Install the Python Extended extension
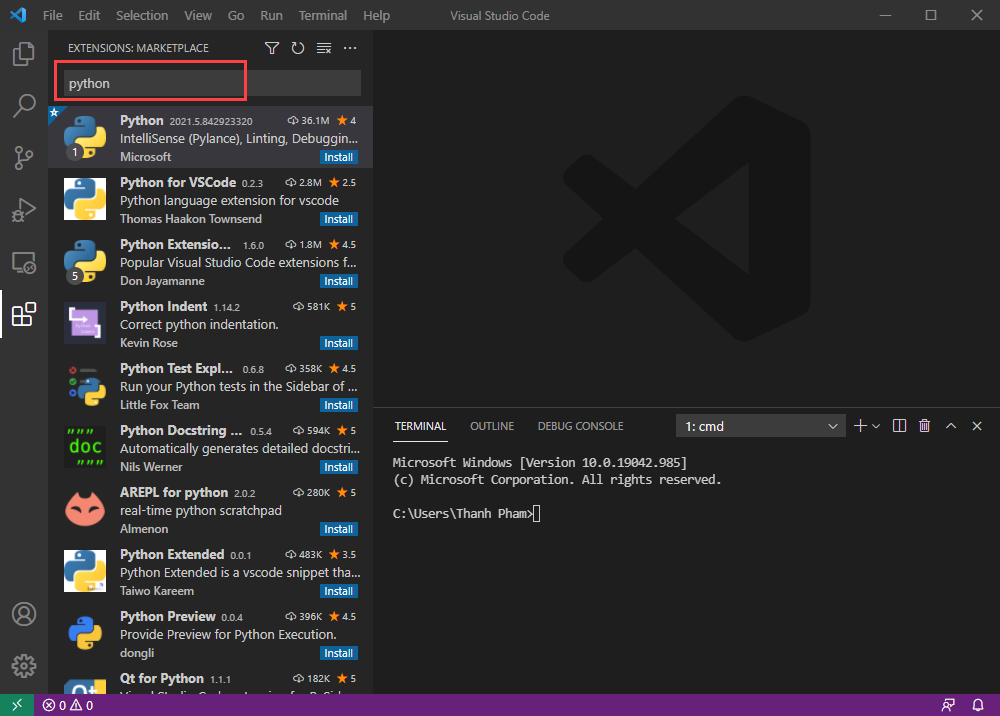Screen dimensions: 1000x716 (339, 591)
